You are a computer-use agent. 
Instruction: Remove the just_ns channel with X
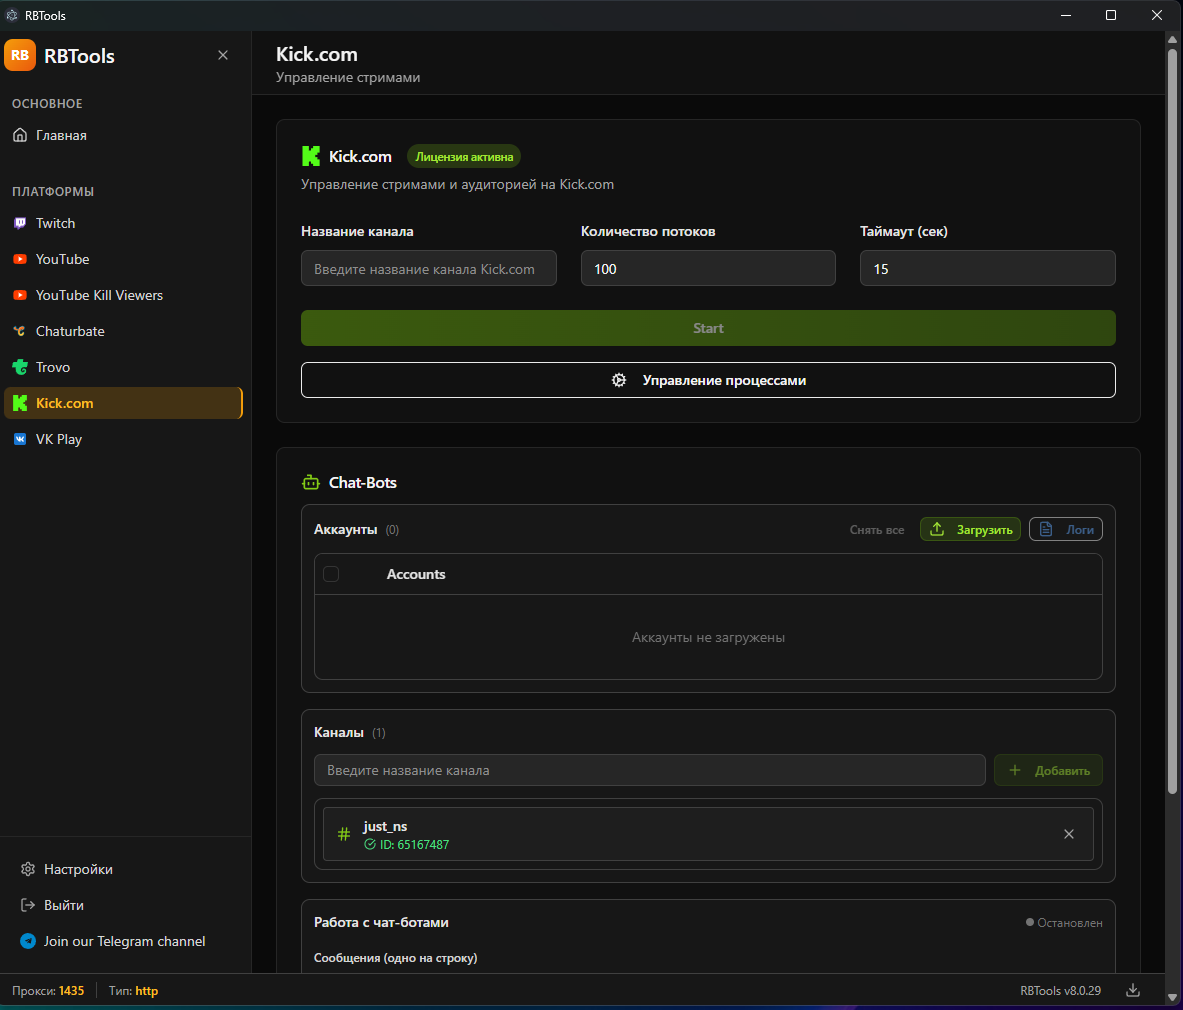tap(1069, 834)
